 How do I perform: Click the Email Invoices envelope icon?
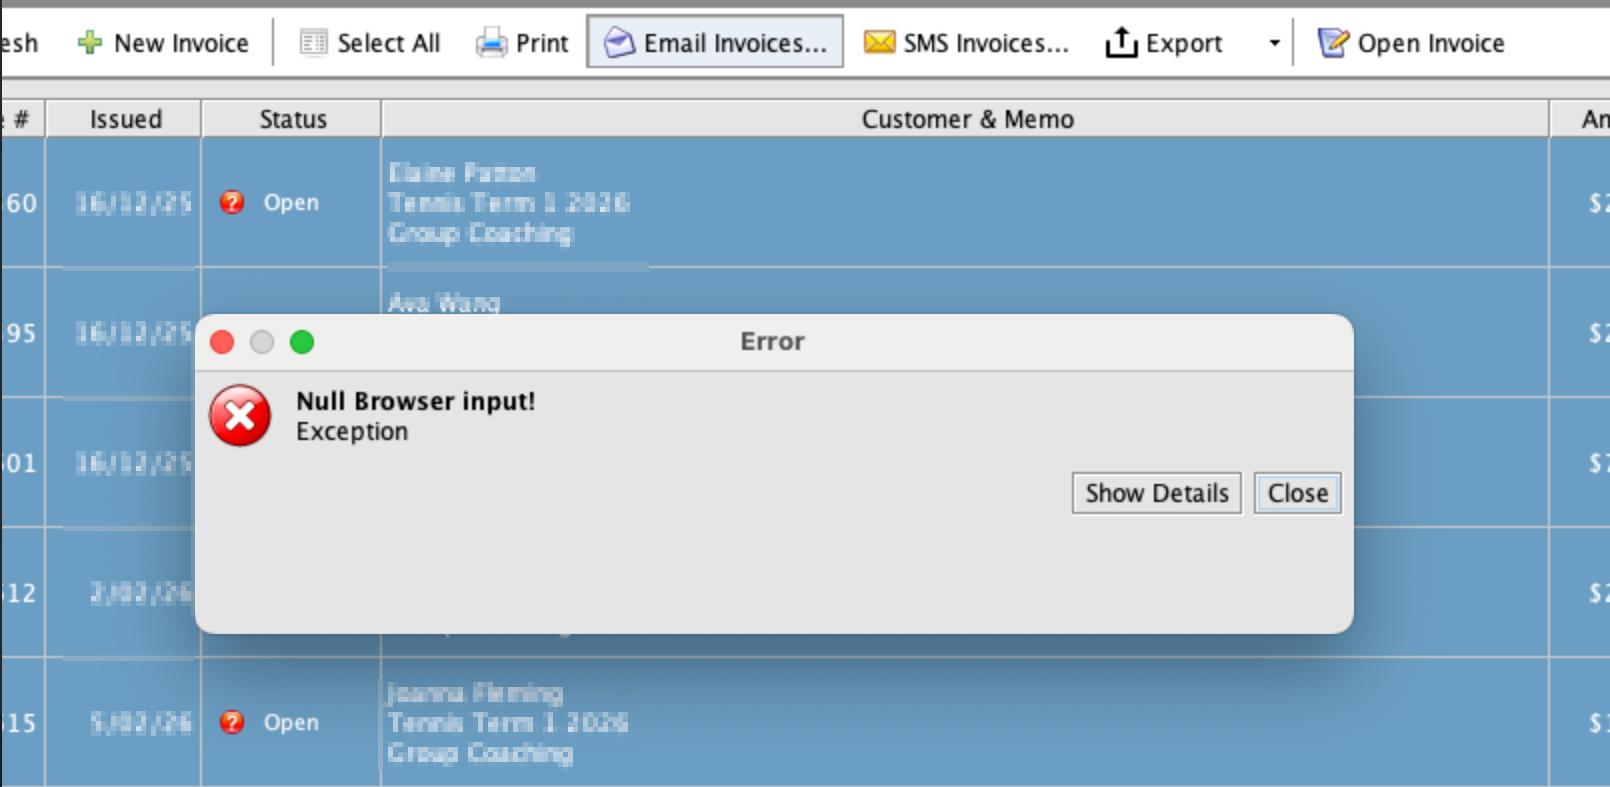click(x=620, y=43)
